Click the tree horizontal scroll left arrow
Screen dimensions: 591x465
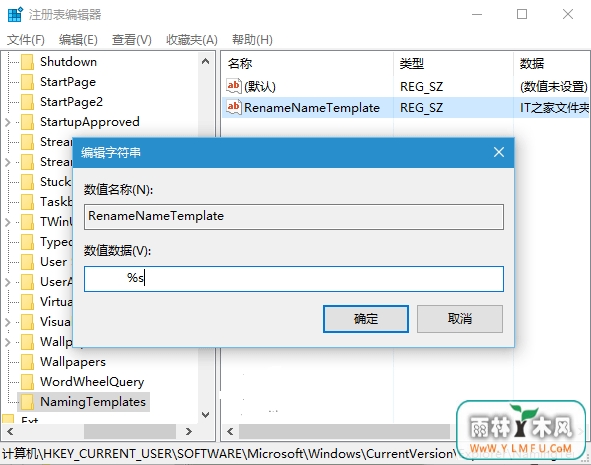(x=10, y=431)
